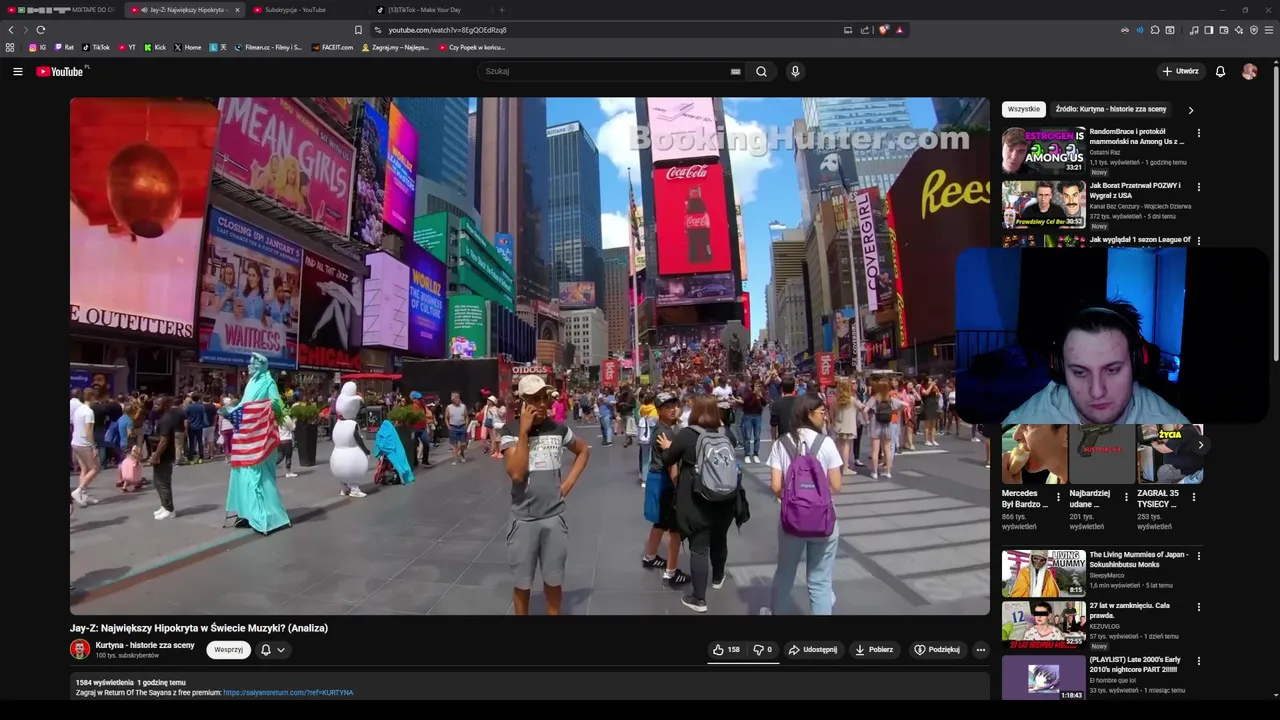Like the video with thumbs up
Image resolution: width=1280 pixels, height=720 pixels.
(x=726, y=649)
